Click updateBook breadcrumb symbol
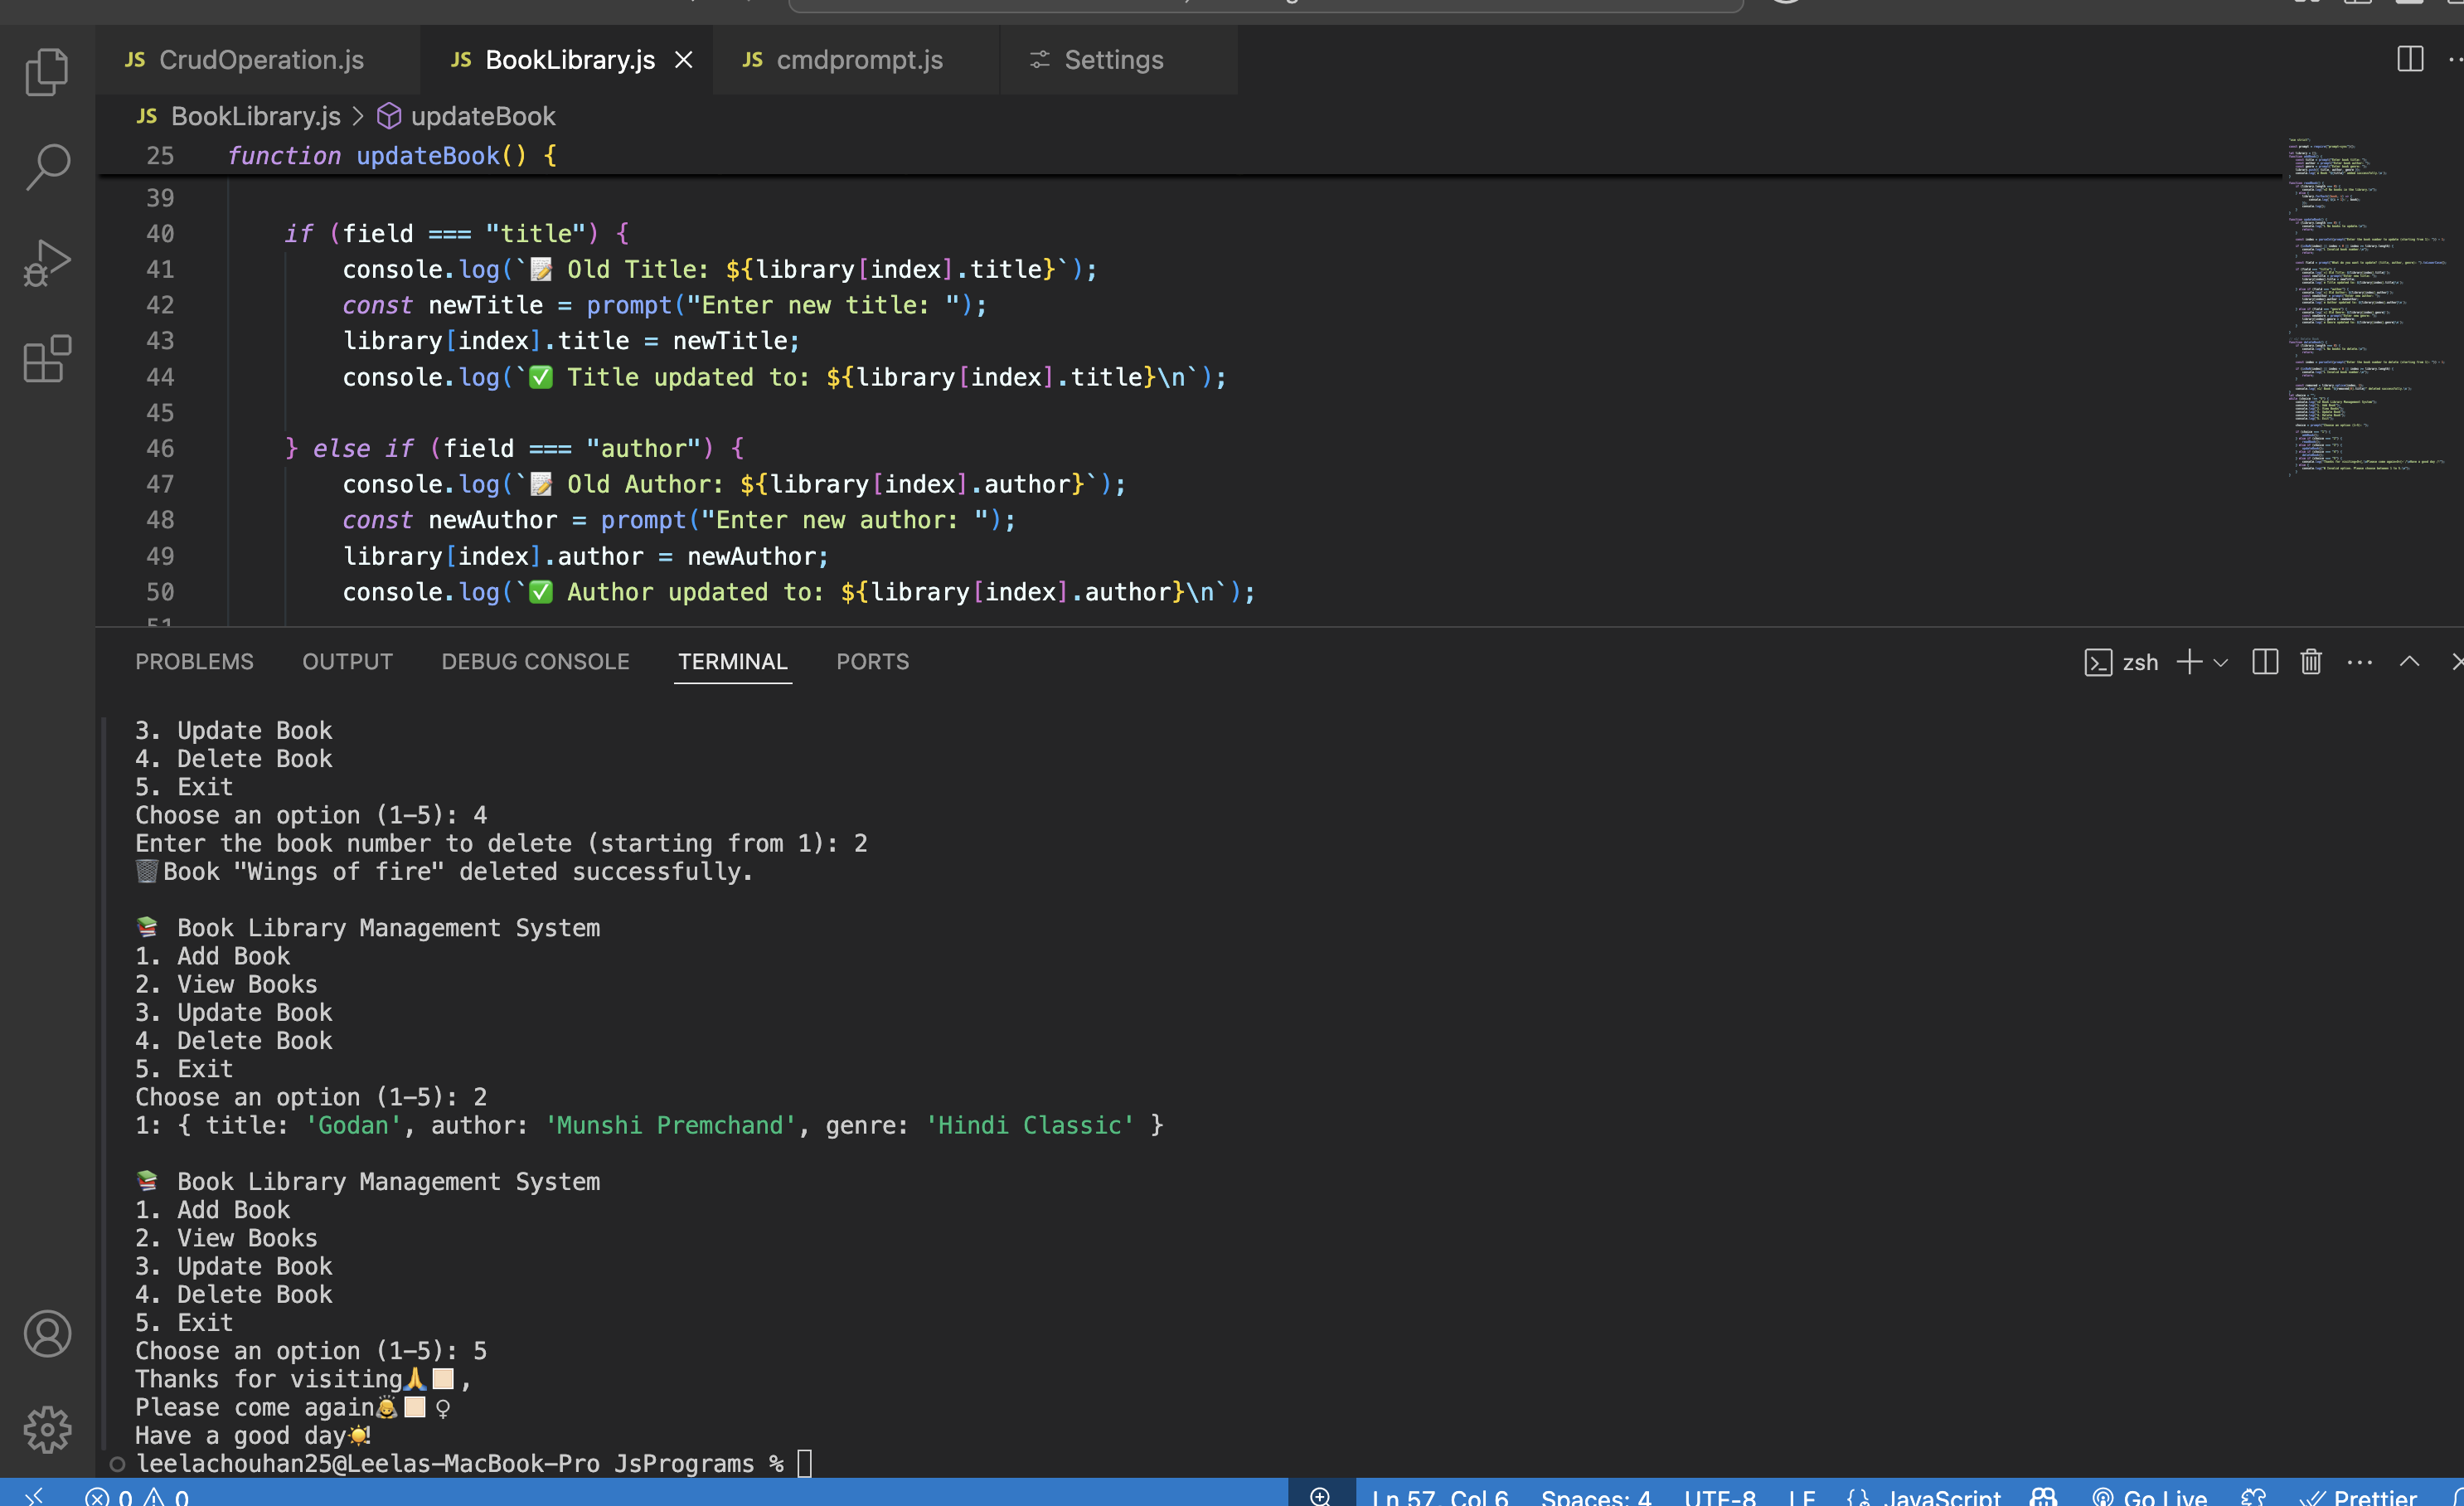This screenshot has width=2464, height=1506. (x=482, y=116)
